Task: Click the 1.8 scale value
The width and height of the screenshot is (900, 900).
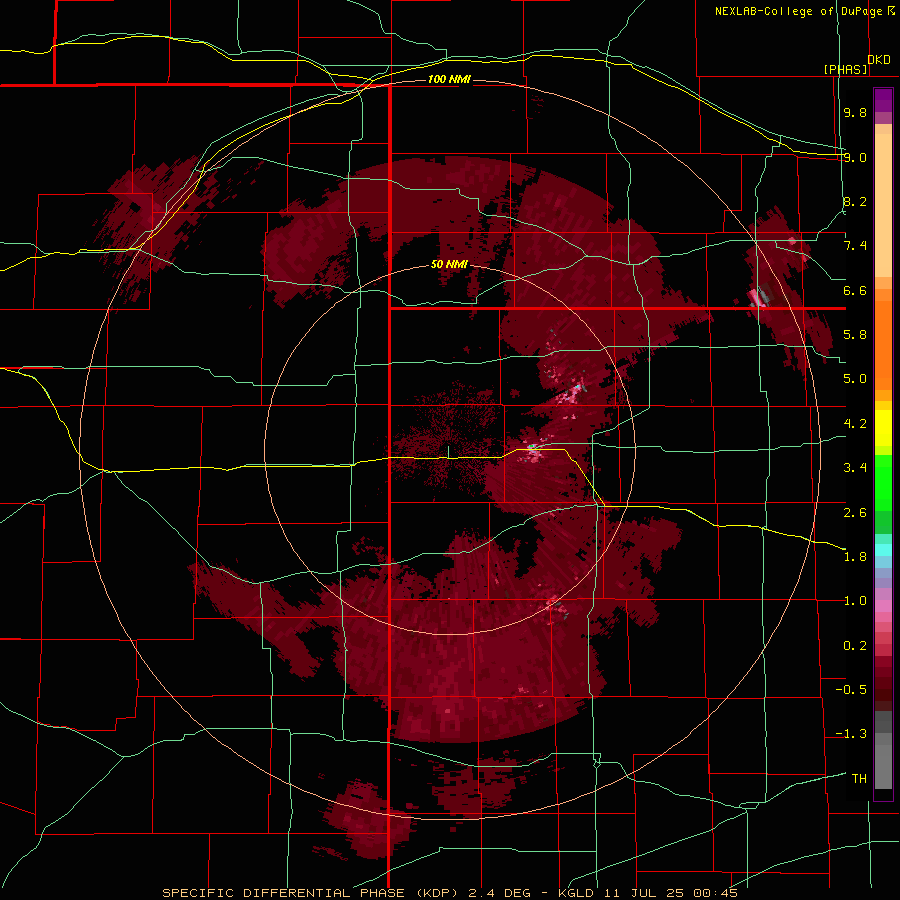Action: 855,557
